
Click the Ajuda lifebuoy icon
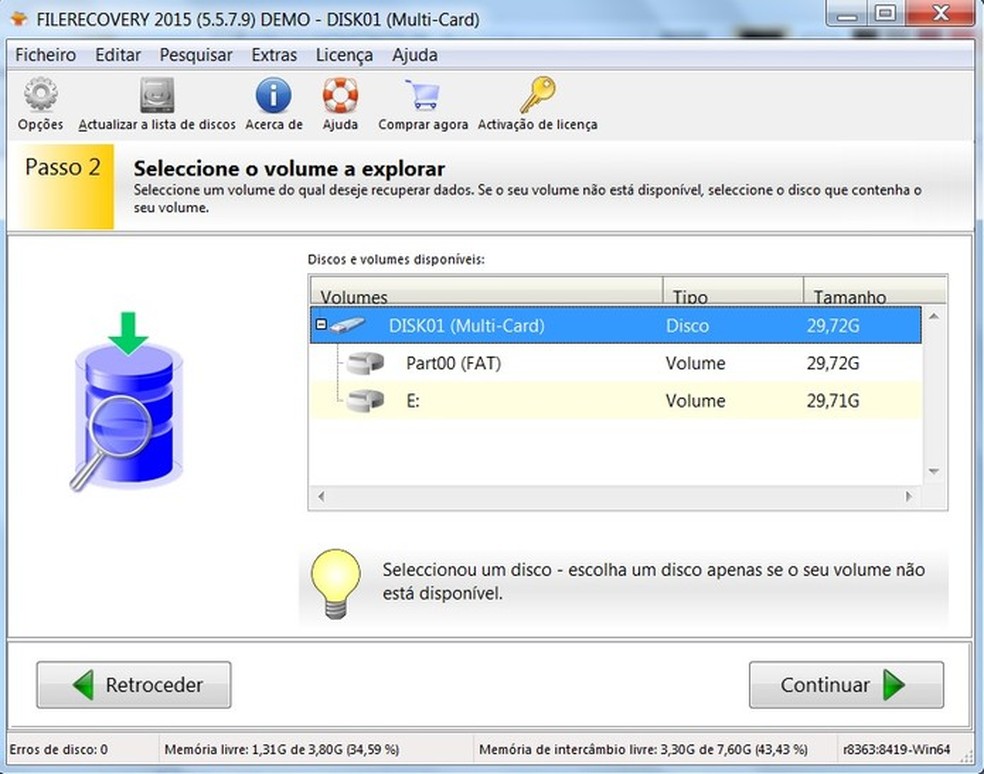tap(340, 98)
